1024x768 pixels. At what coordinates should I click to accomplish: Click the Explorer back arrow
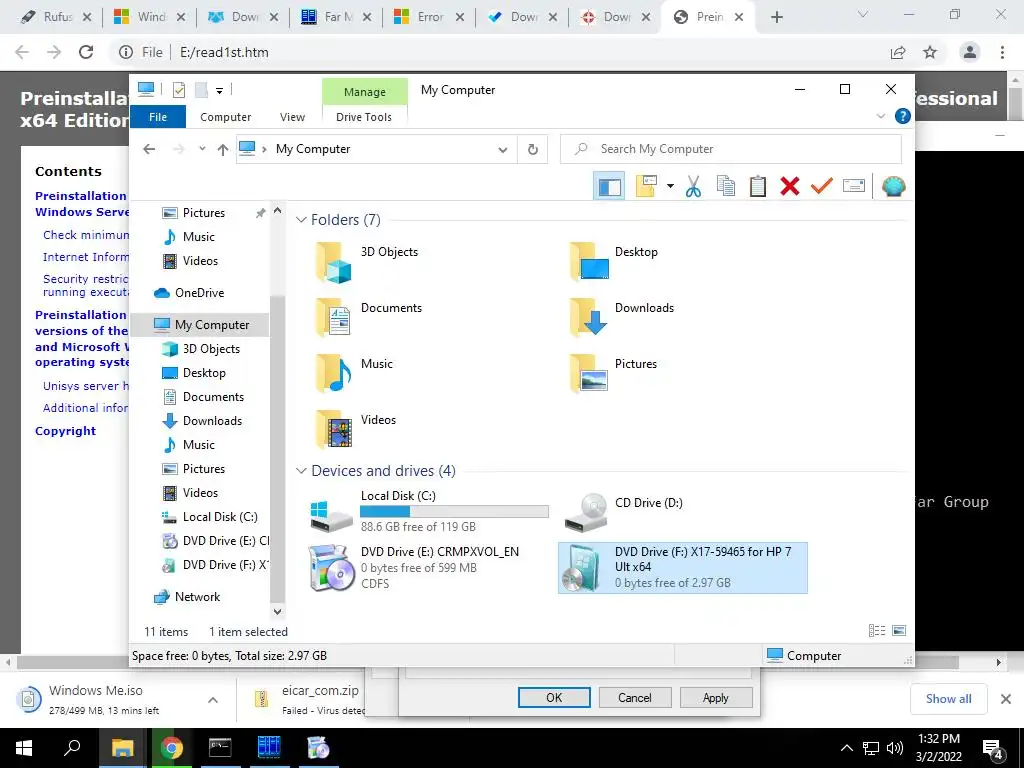pyautogui.click(x=150, y=150)
